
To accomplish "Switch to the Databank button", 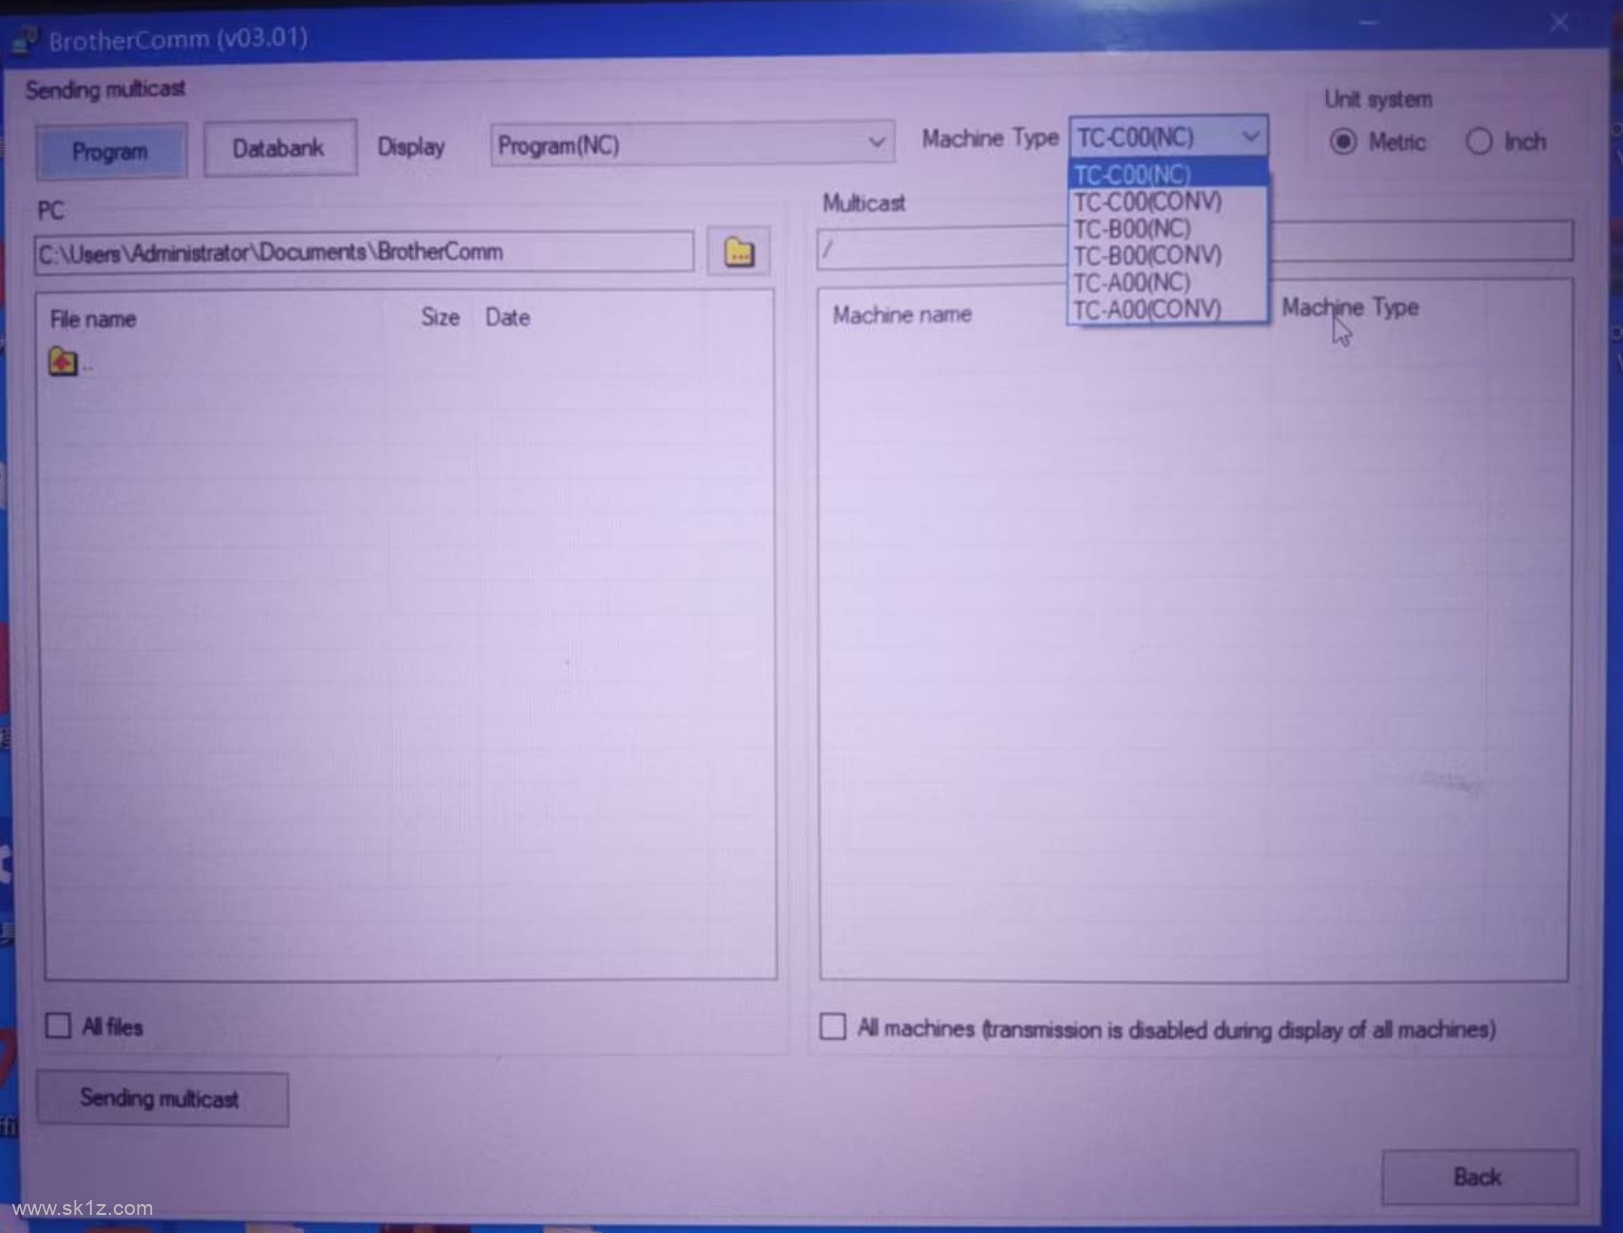I will tap(280, 149).
